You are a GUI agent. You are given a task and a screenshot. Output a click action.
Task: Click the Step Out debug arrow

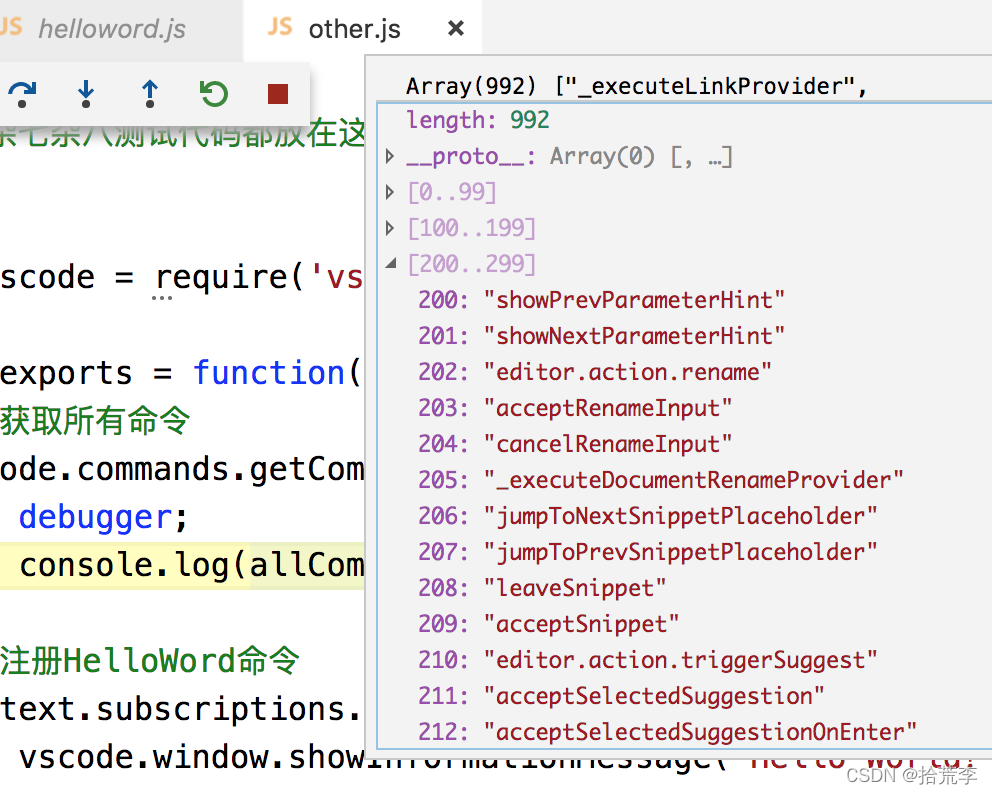click(150, 94)
